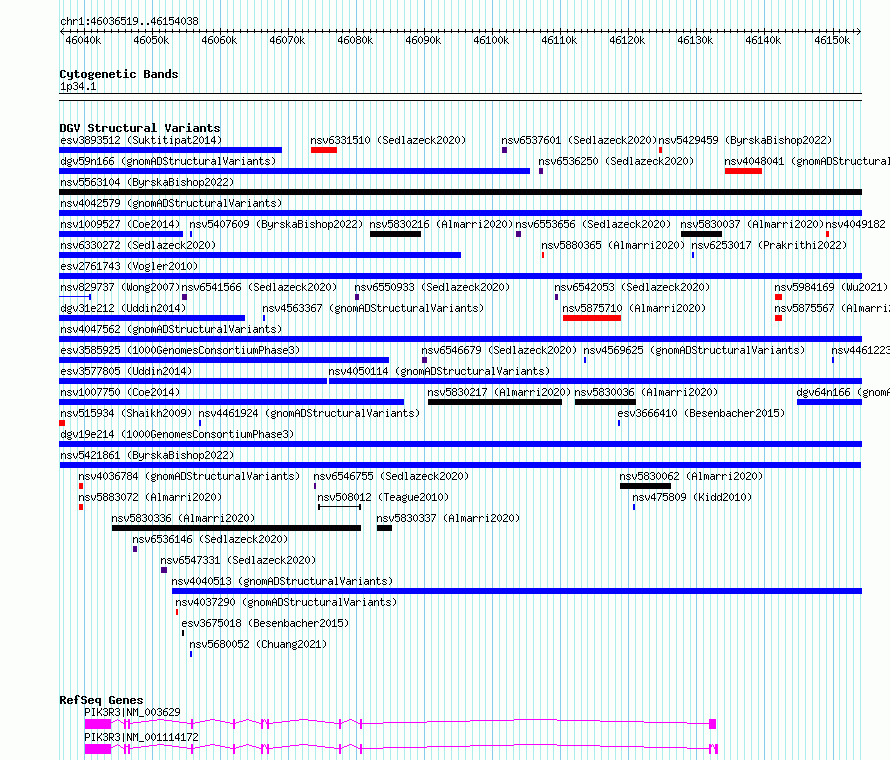The height and width of the screenshot is (760, 890).
Task: Click the long black nsv5830336 bar
Action: tap(236, 528)
